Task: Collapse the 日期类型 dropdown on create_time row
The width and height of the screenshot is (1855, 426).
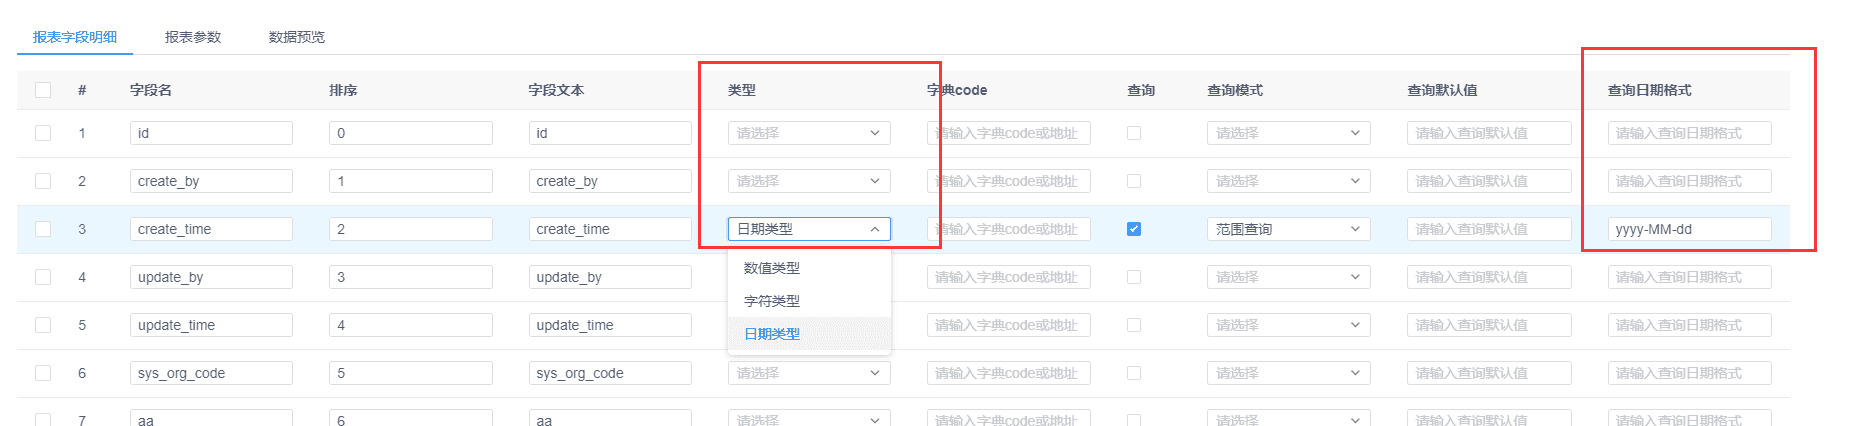Action: click(809, 229)
